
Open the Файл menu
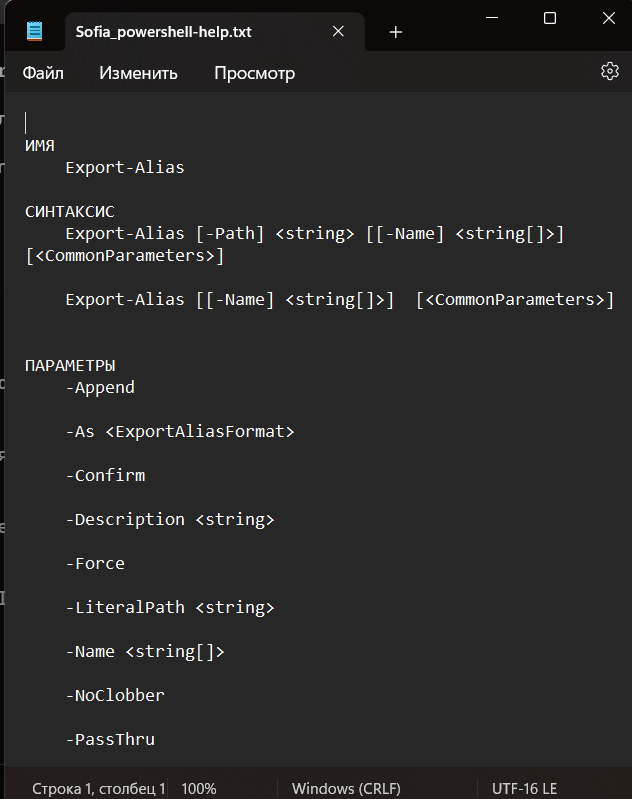tap(43, 73)
